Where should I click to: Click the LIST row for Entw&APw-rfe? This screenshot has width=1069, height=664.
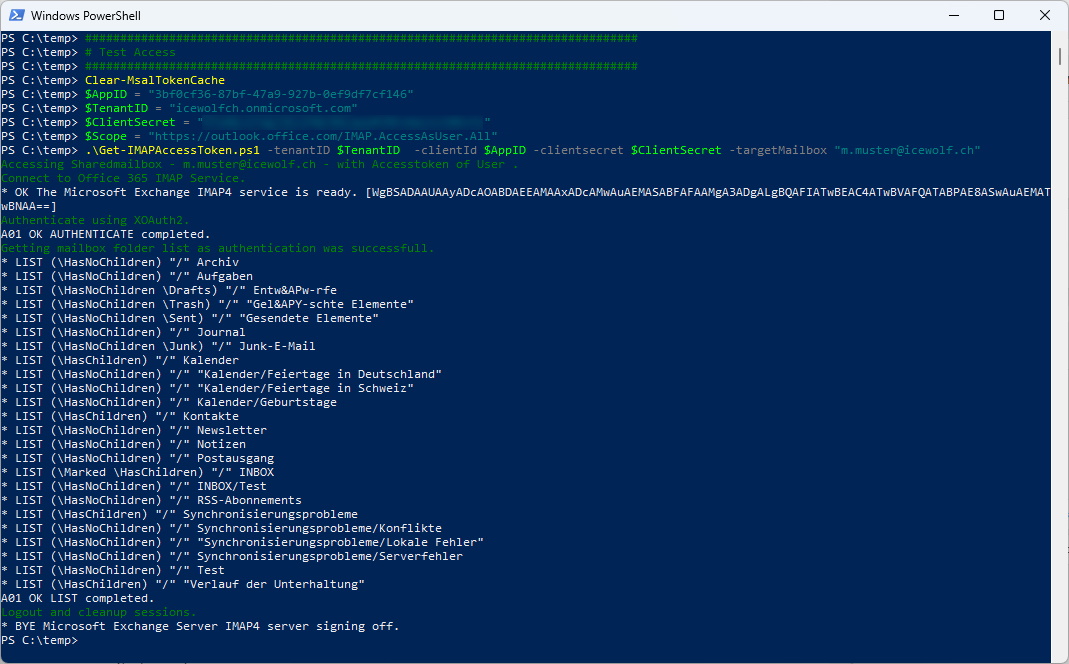coord(169,290)
